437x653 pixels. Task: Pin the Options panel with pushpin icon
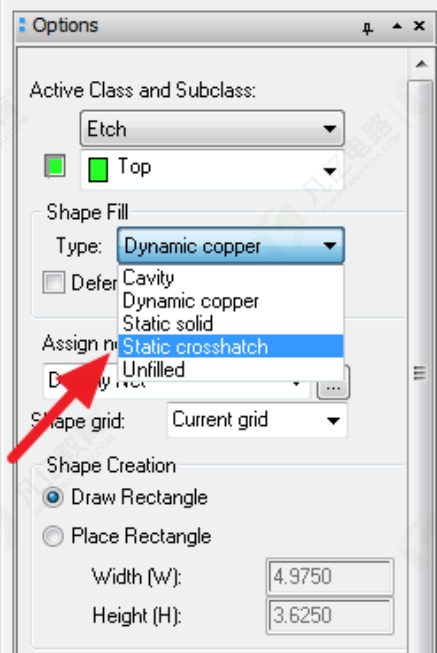click(x=367, y=28)
